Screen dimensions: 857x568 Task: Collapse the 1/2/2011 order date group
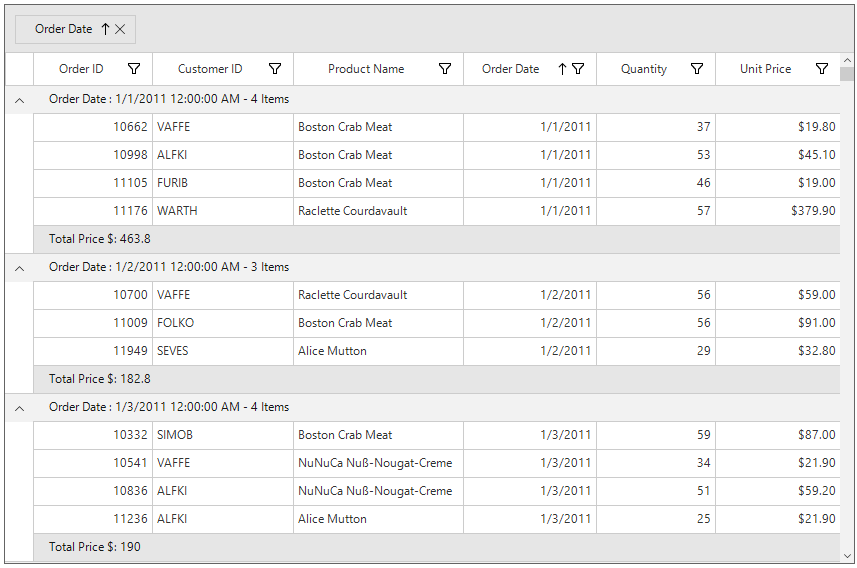coord(20,268)
